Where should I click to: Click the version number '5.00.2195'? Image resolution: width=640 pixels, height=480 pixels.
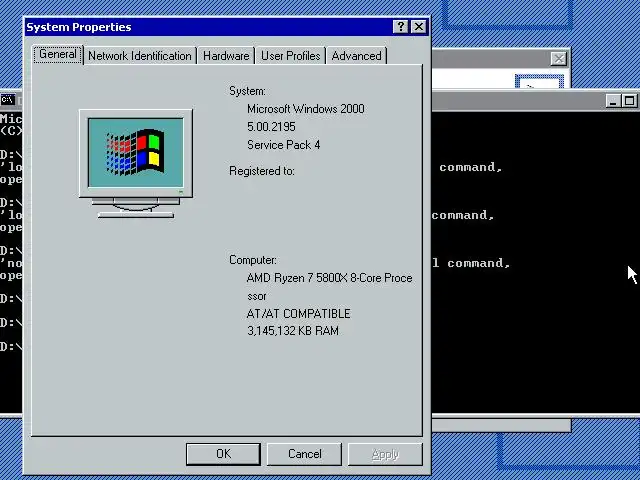coord(271,127)
